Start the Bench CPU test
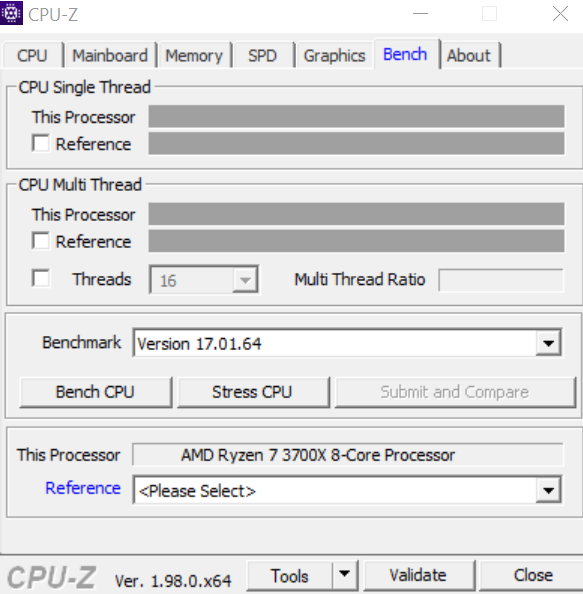583x594 pixels. (95, 392)
